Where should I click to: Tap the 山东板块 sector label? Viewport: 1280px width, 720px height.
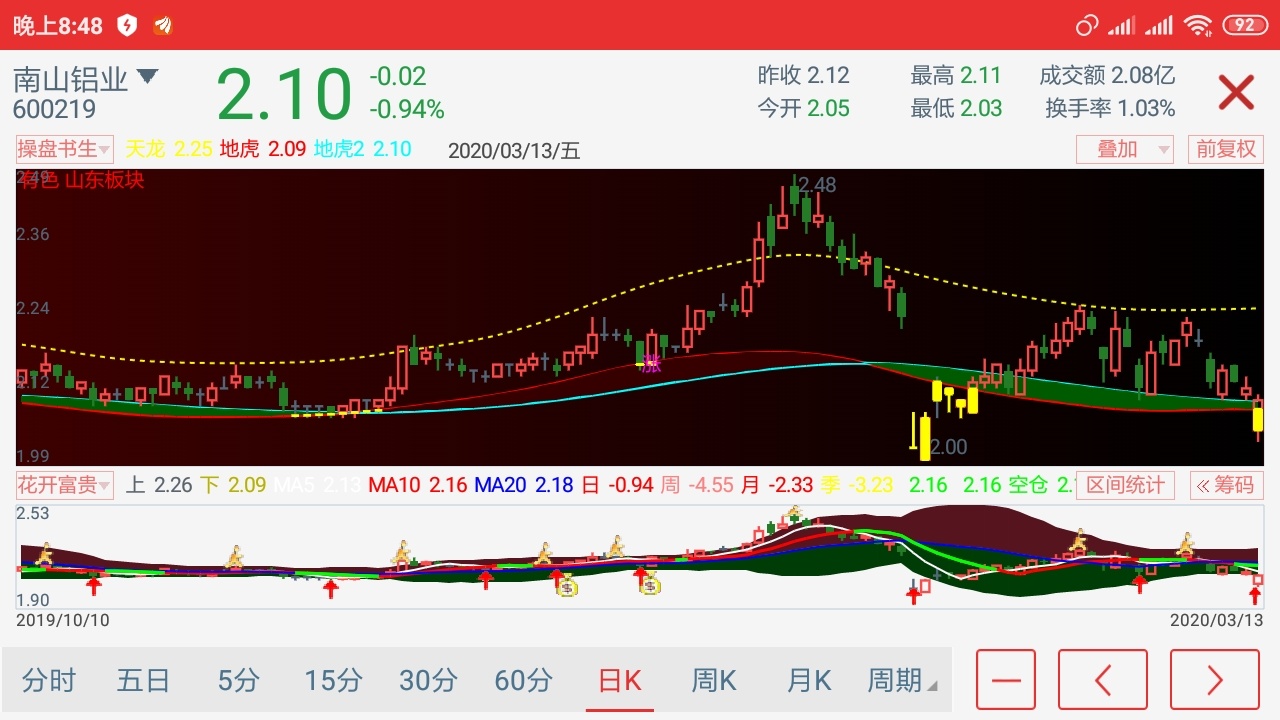(105, 180)
